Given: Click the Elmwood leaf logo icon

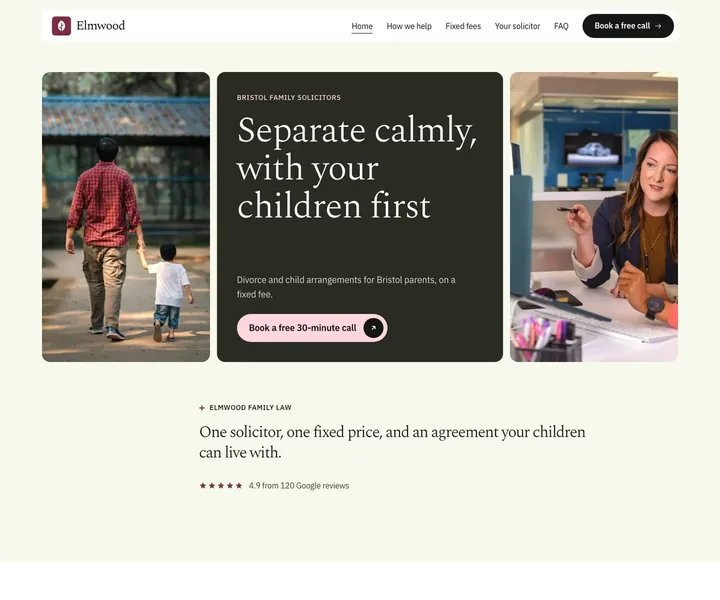Looking at the screenshot, I should tap(62, 26).
